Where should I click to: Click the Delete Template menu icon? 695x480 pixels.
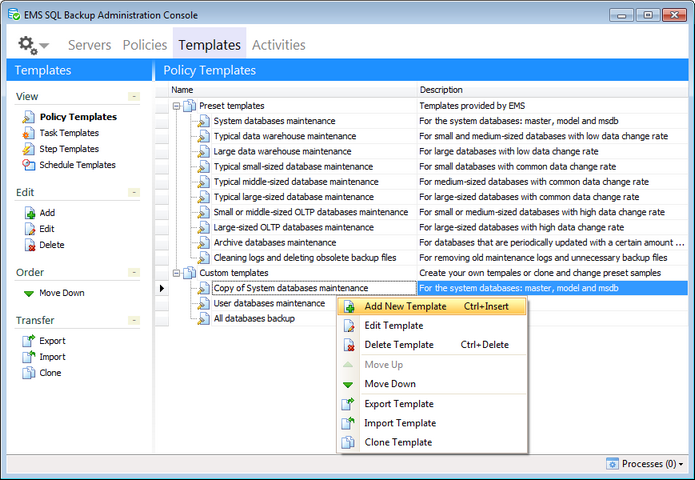[x=349, y=345]
